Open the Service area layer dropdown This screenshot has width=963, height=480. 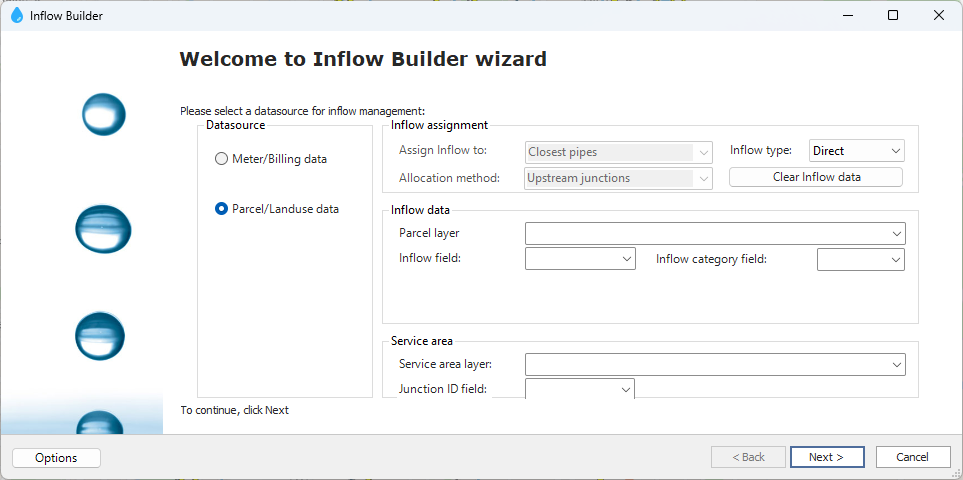(x=715, y=364)
